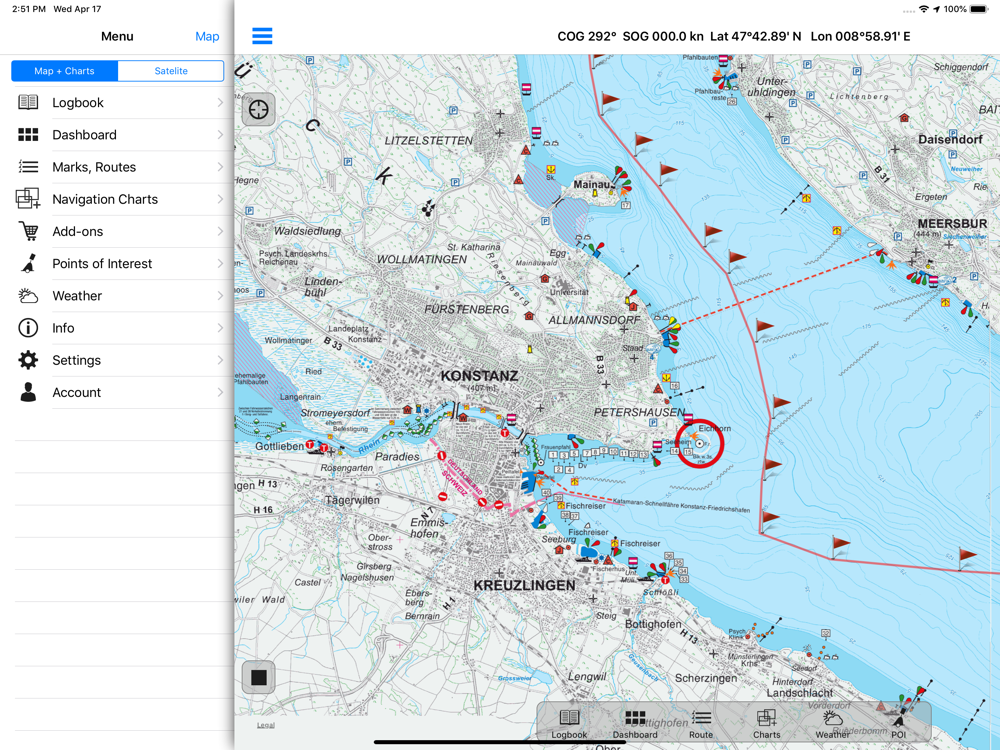
Task: Expand the Add-ons chevron
Action: (x=220, y=231)
